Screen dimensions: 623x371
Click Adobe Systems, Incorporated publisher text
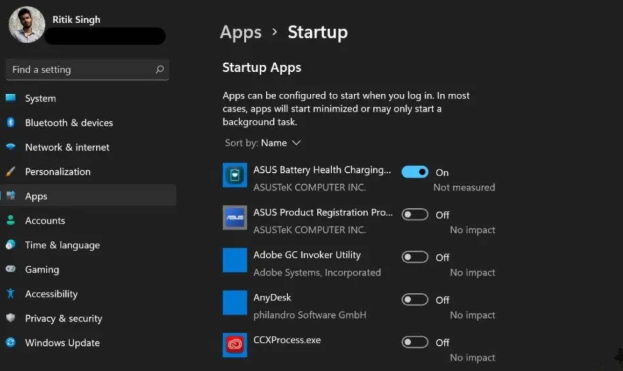click(317, 272)
